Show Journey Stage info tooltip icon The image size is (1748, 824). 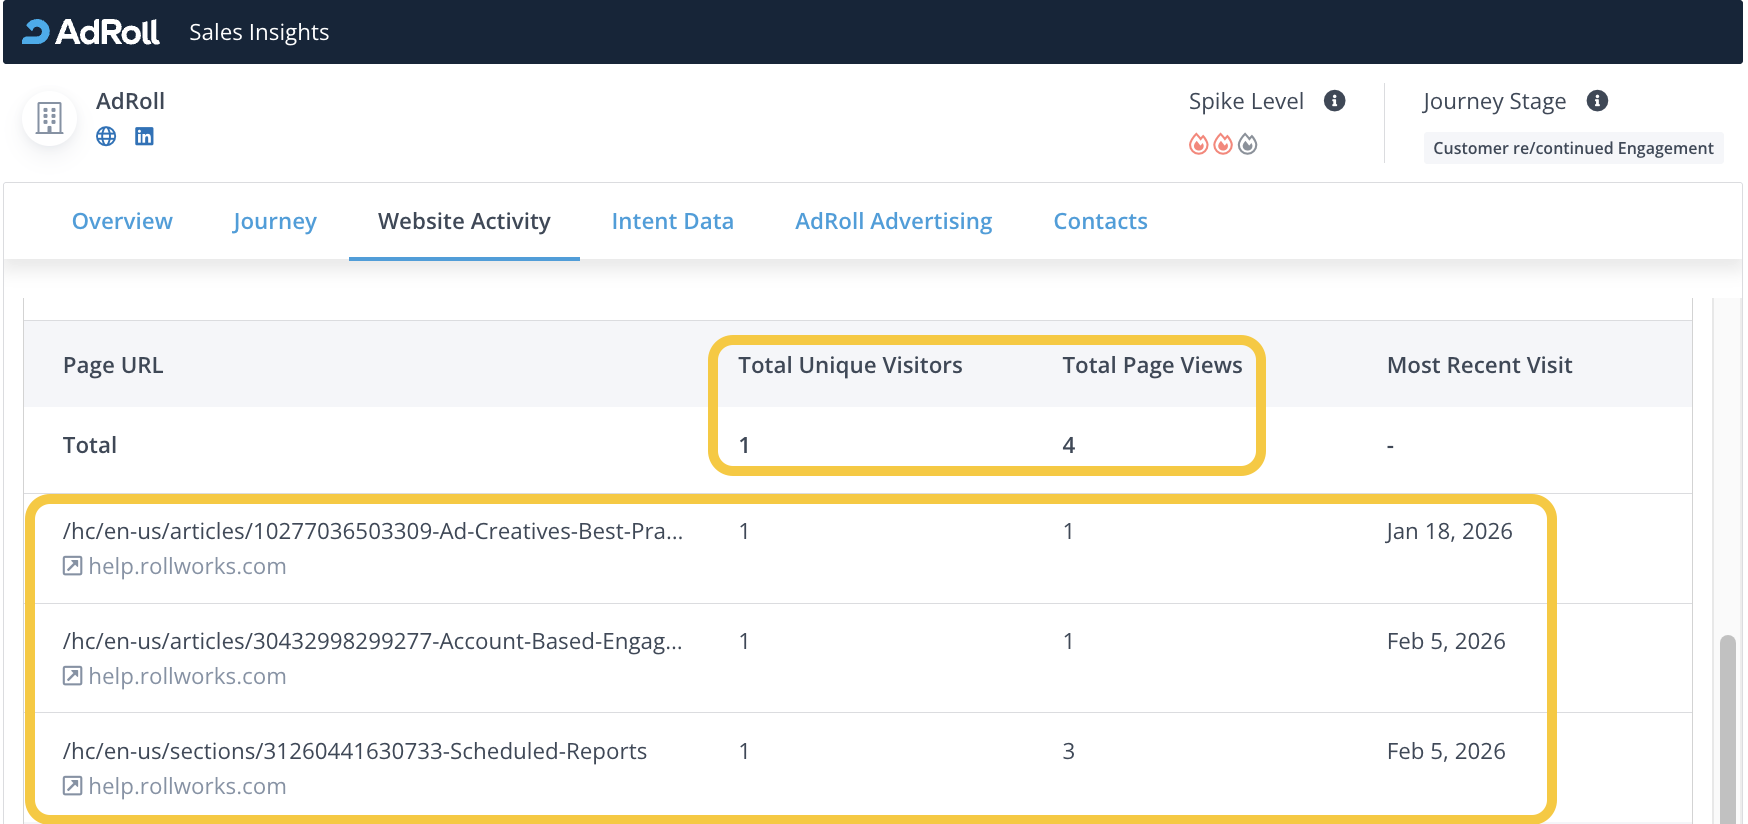(1597, 101)
